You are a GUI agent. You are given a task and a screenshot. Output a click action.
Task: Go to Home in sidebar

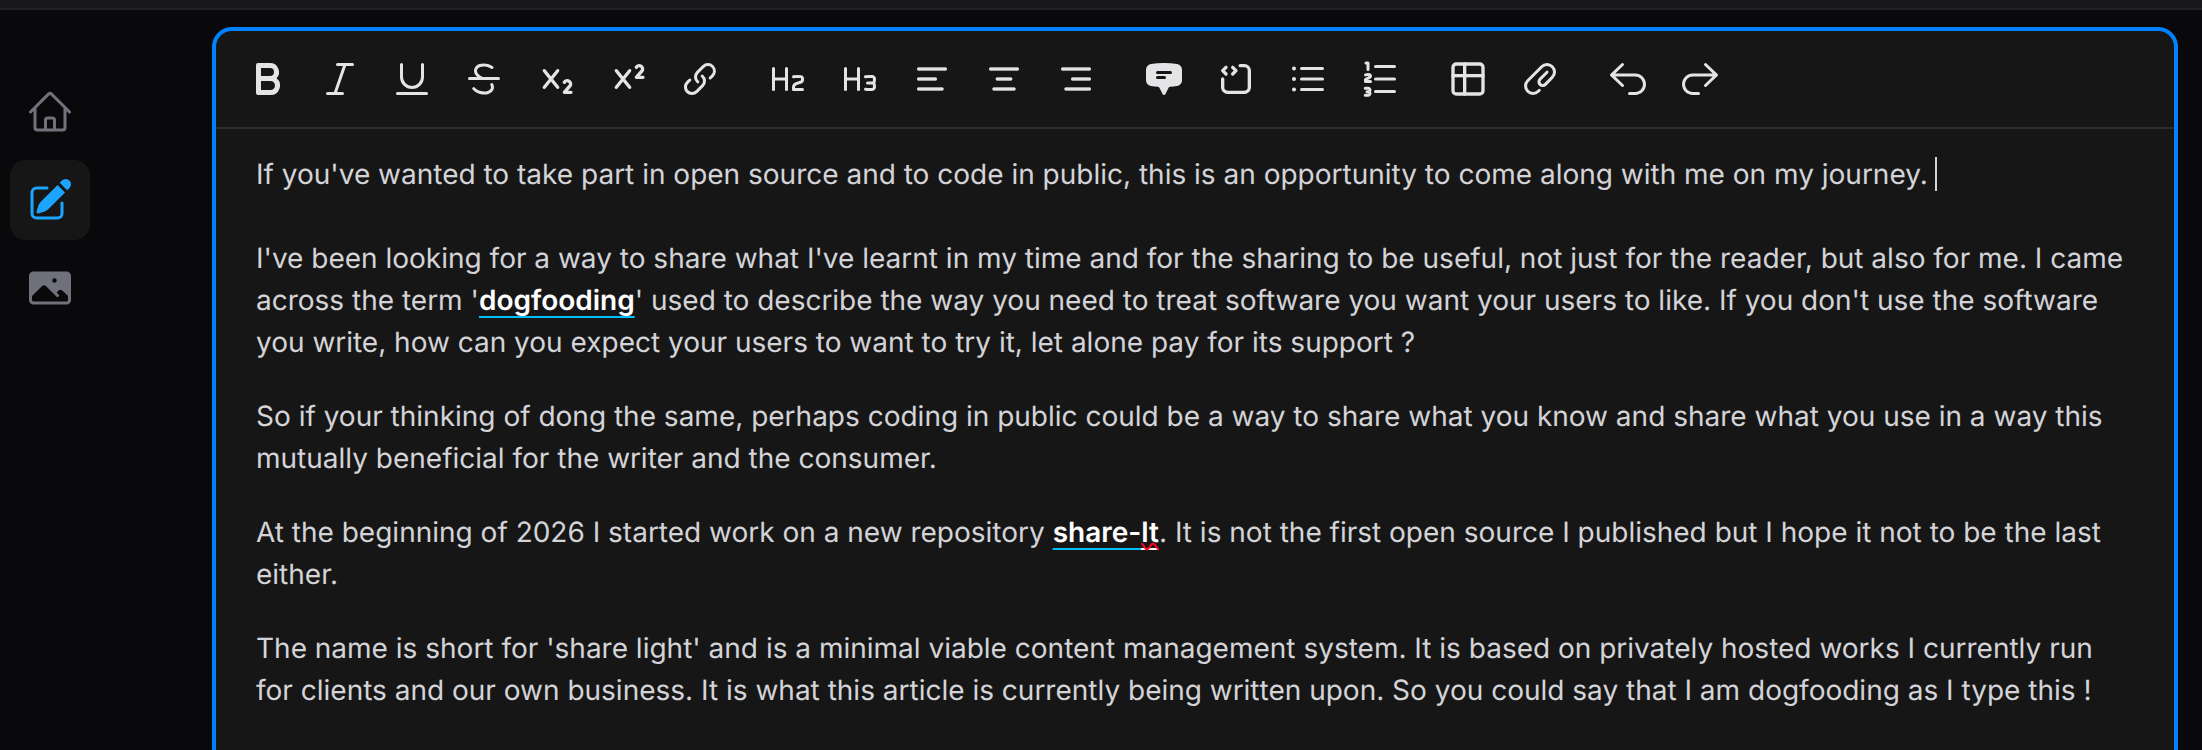[50, 112]
